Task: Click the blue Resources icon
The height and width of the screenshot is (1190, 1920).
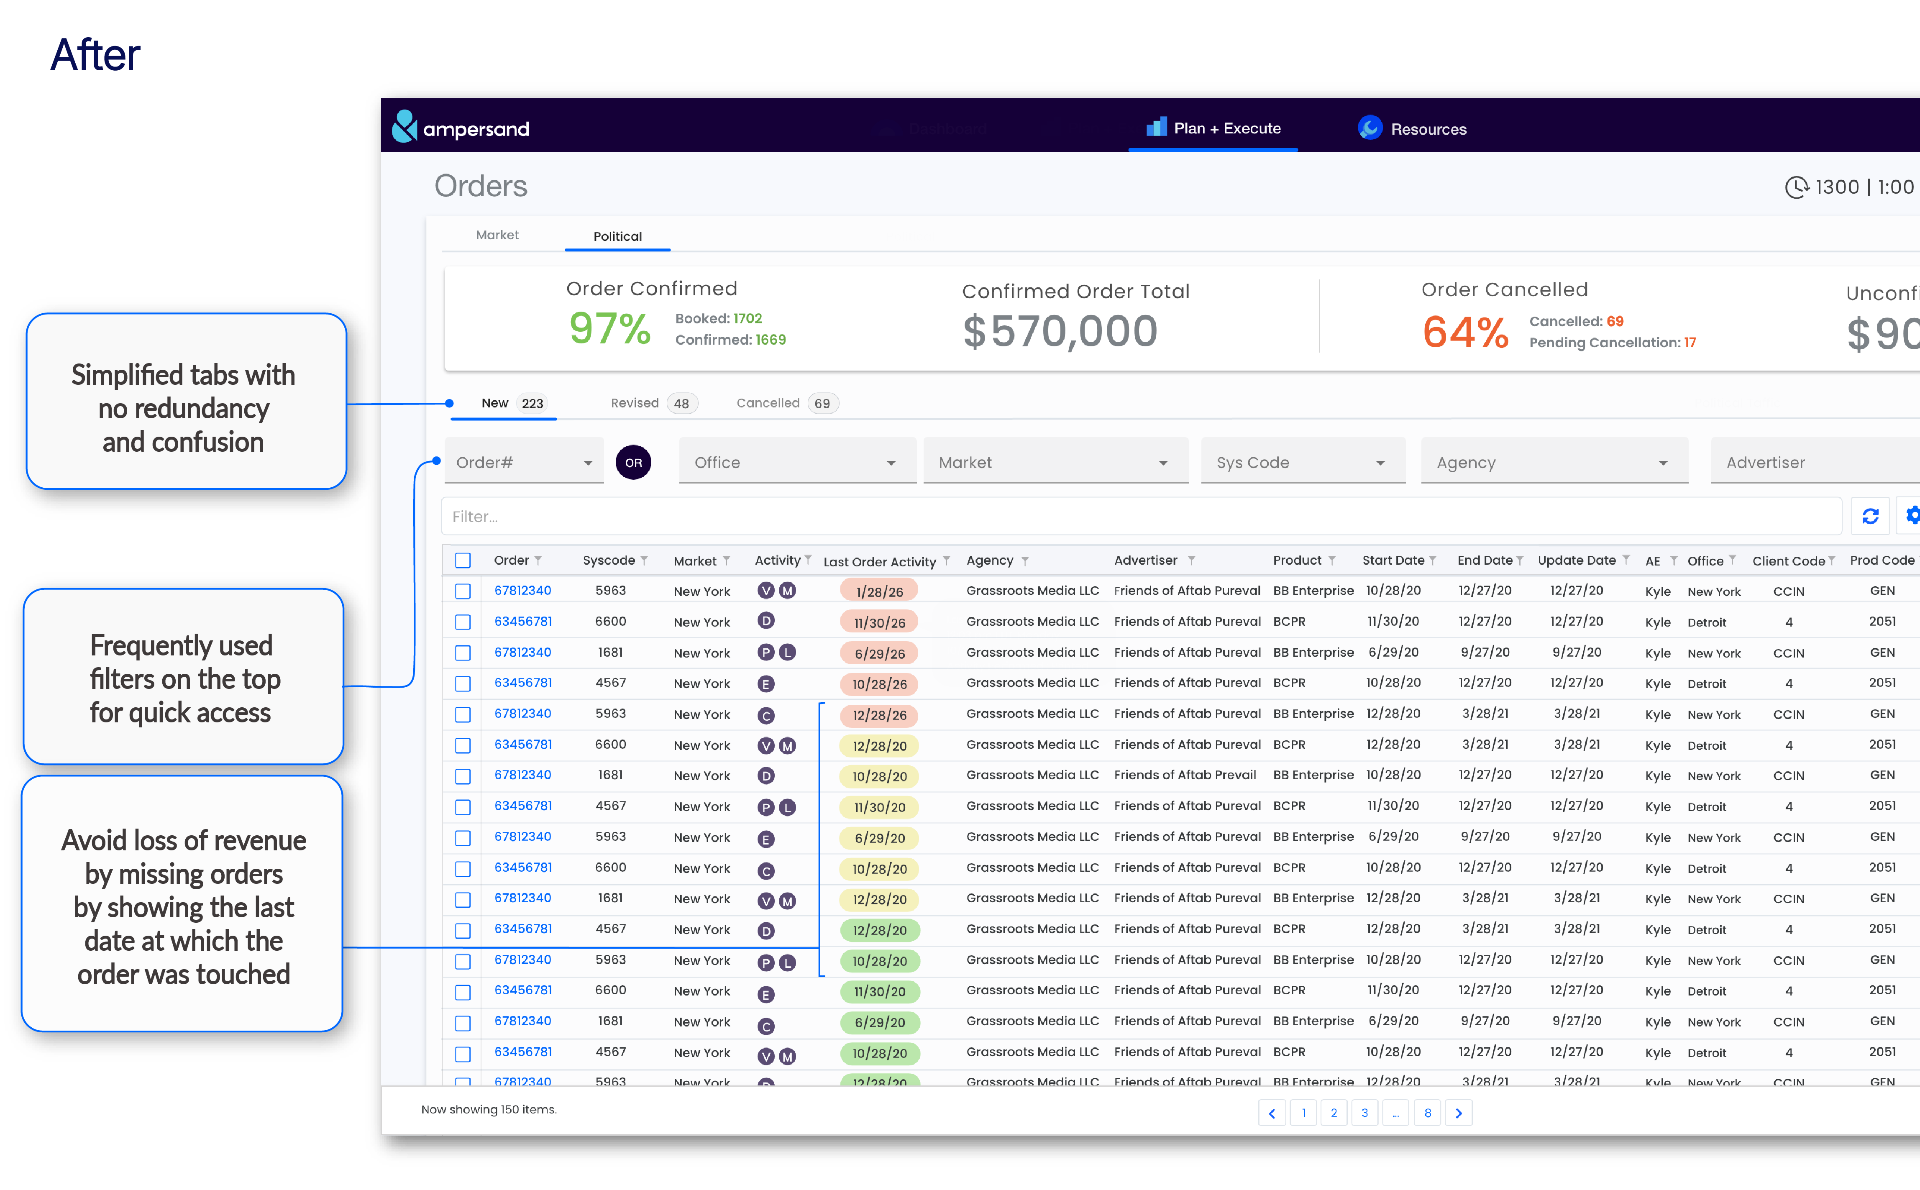Action: coord(1370,128)
